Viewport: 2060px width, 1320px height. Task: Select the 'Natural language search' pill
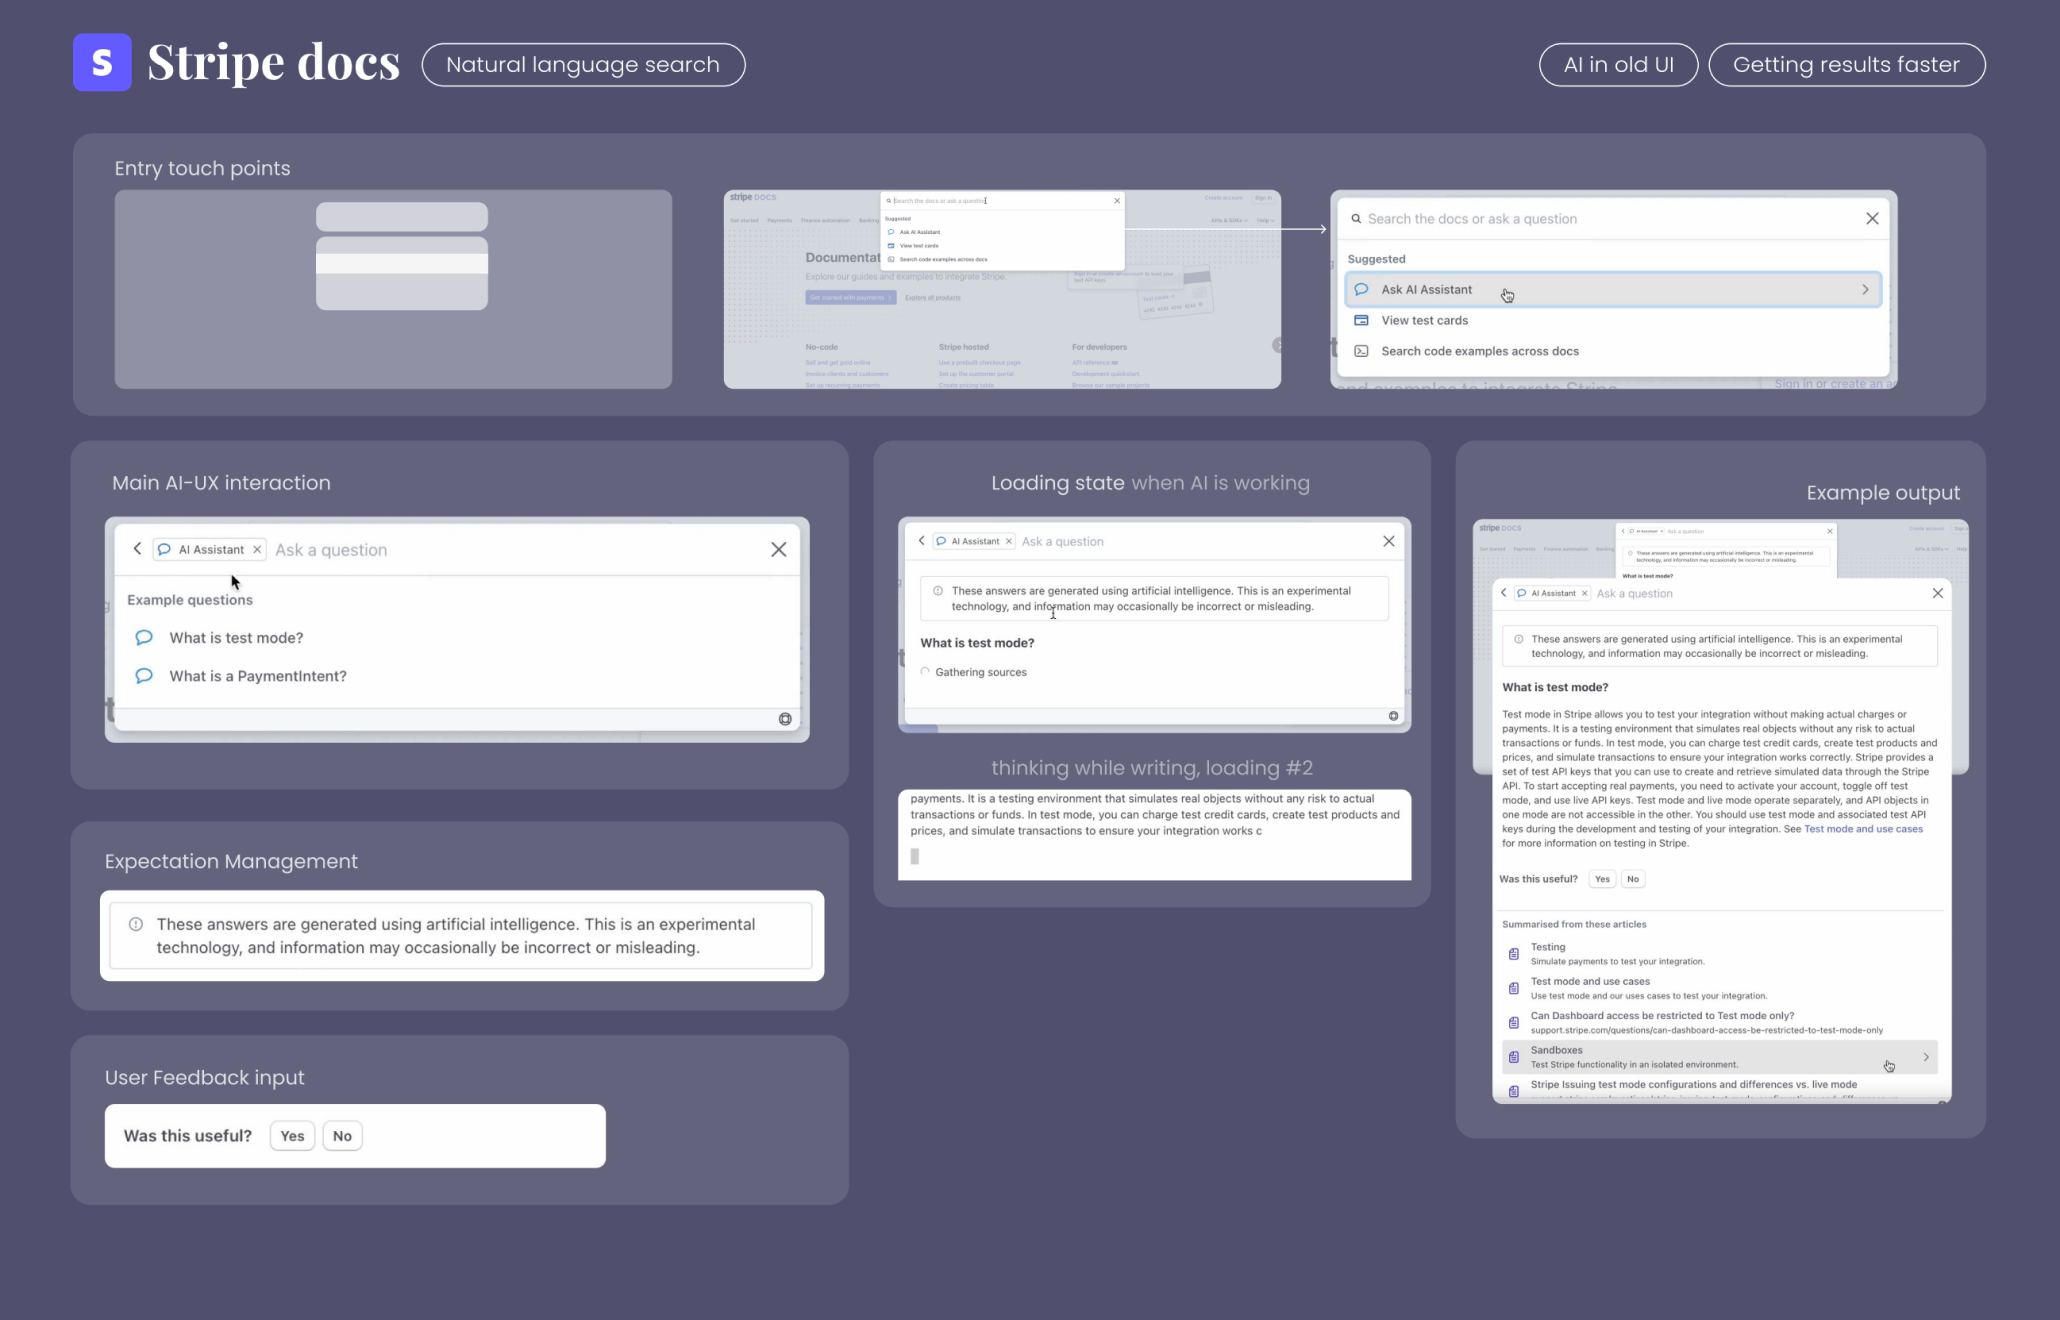583,65
